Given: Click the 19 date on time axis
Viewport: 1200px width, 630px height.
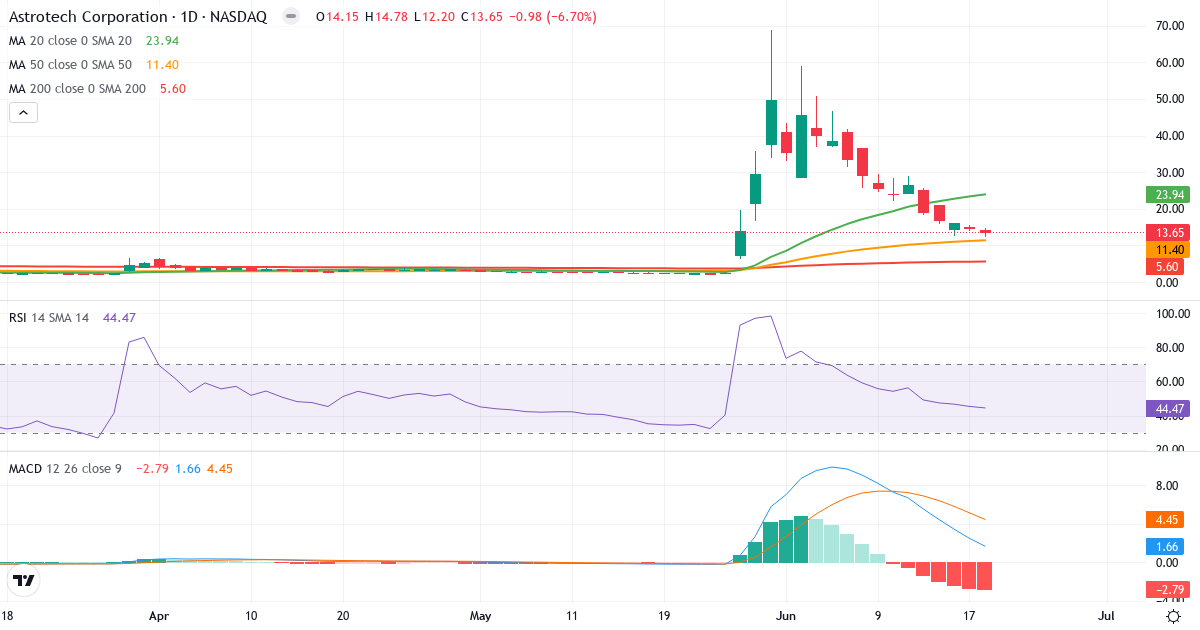Looking at the screenshot, I should click(664, 617).
